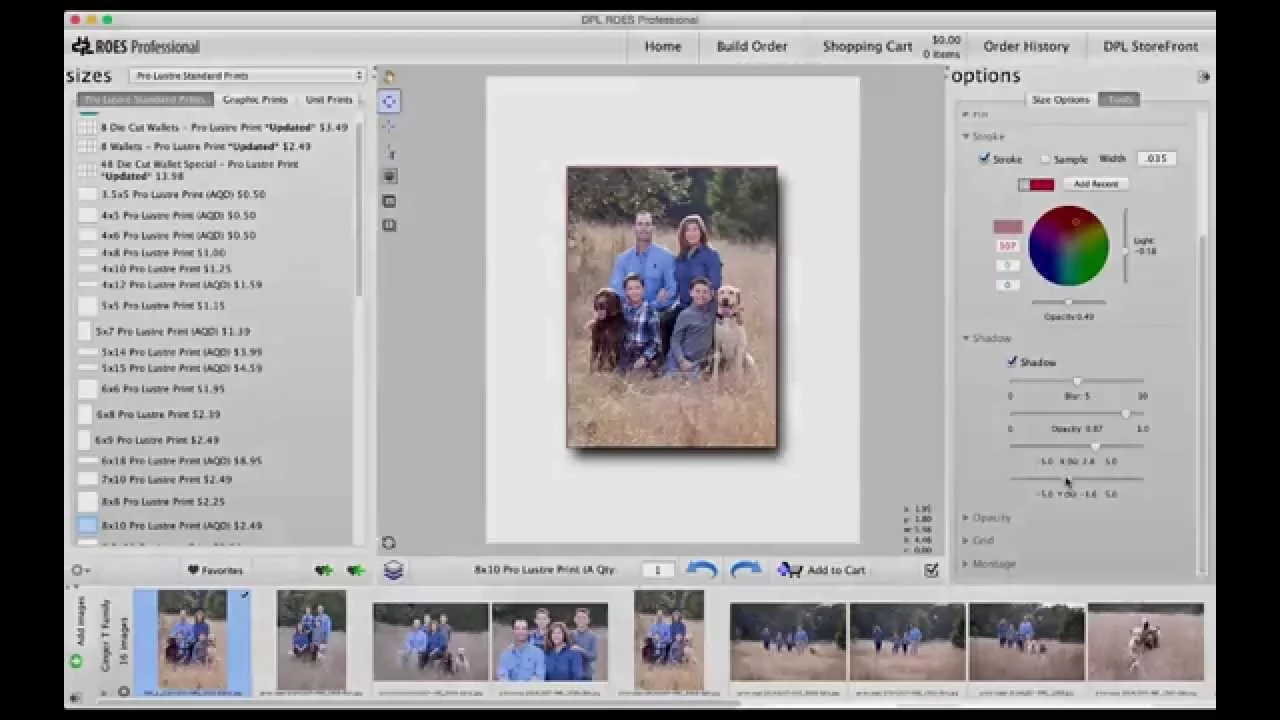Viewport: 1280px width, 720px height.
Task: Click the 8 Die Cut Wallets grid icon
Action: pos(88,128)
